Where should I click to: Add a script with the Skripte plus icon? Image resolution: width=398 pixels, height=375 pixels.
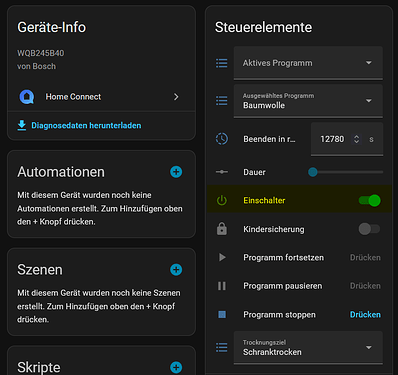[176, 367]
